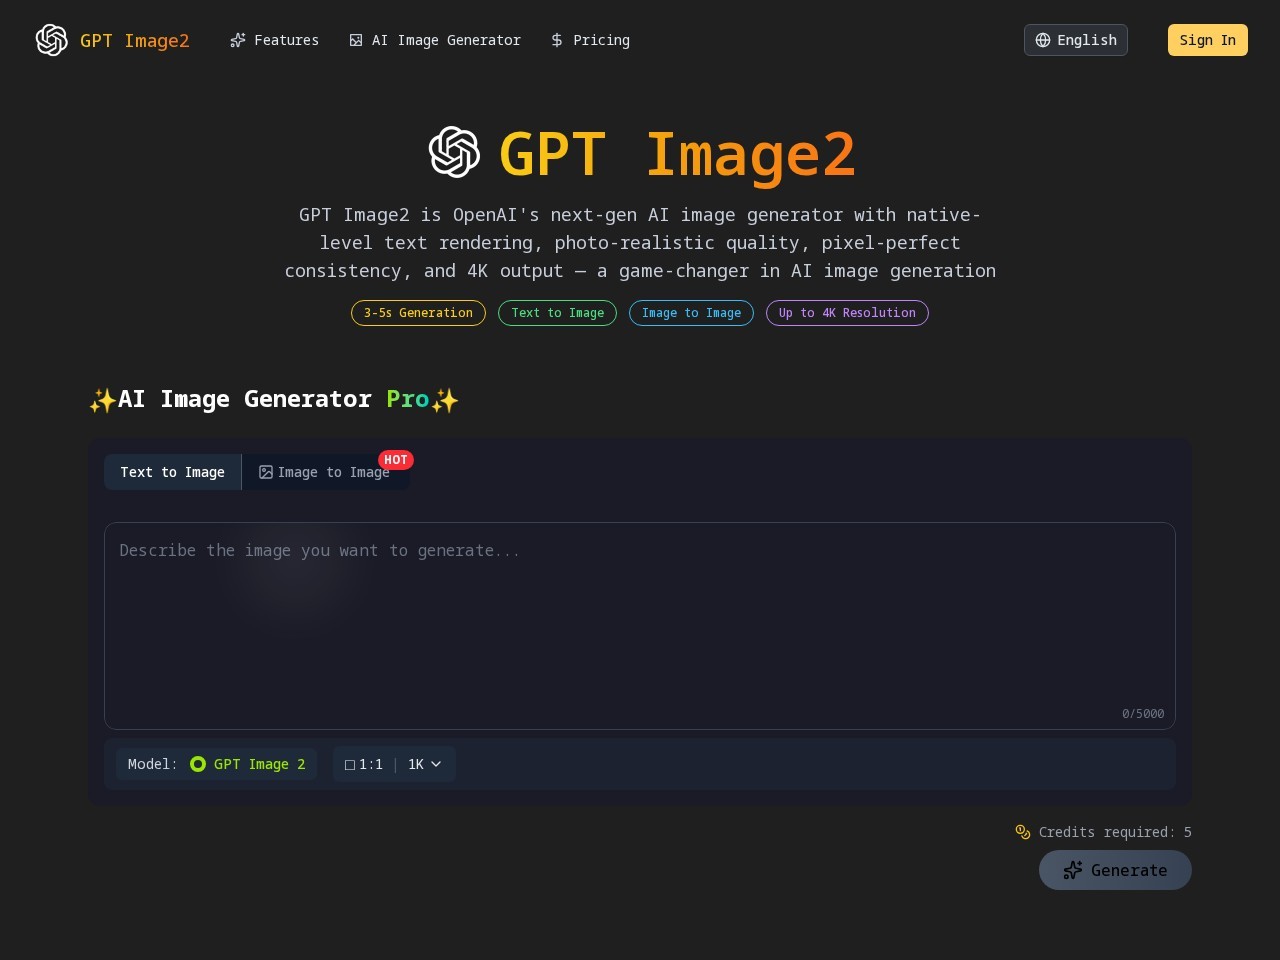Click the green circle model icon
Image resolution: width=1280 pixels, height=960 pixels.
coord(198,764)
